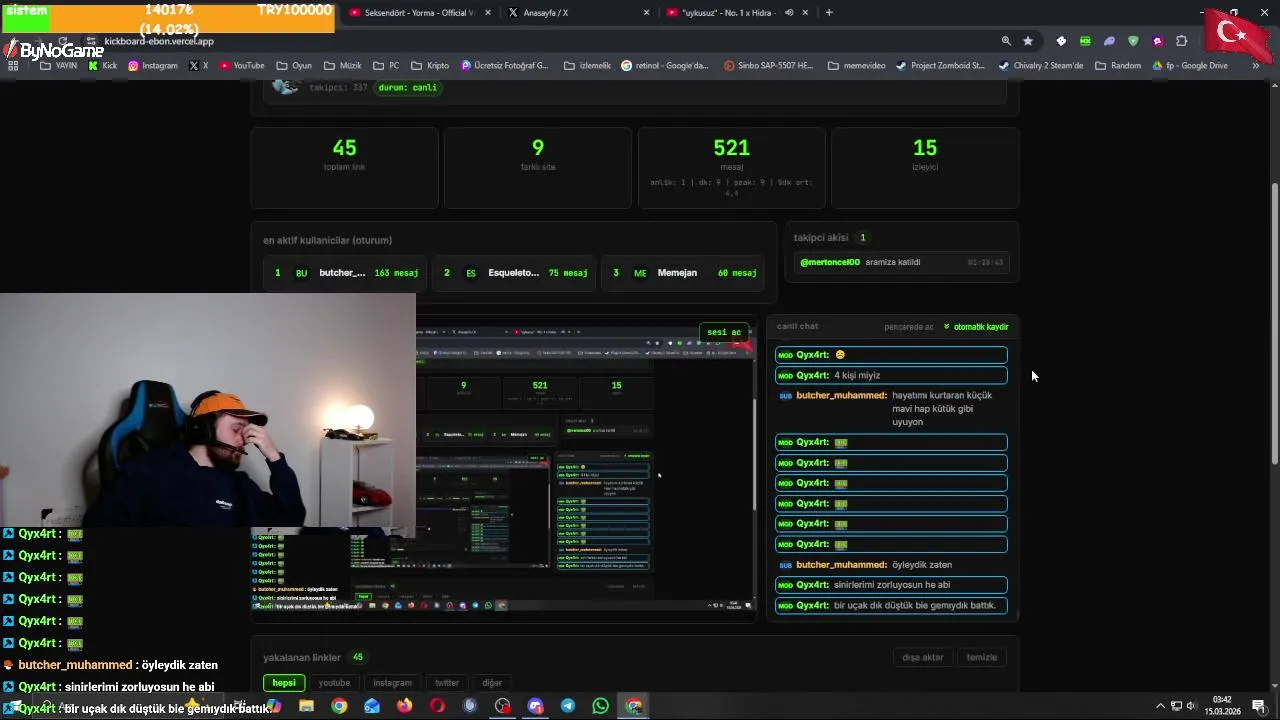Click the dışa aktar export button
Screen dimensions: 1280x720
coord(922,657)
